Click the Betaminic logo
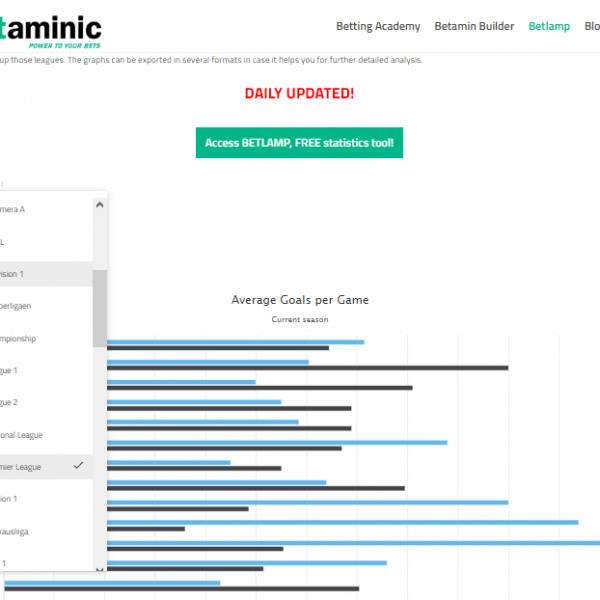The width and height of the screenshot is (600, 600). pos(51,33)
